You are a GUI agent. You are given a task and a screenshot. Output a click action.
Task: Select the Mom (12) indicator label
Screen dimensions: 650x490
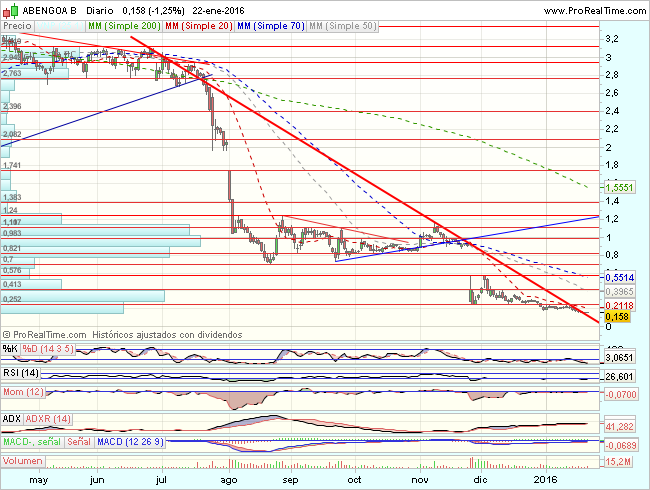click(x=24, y=392)
